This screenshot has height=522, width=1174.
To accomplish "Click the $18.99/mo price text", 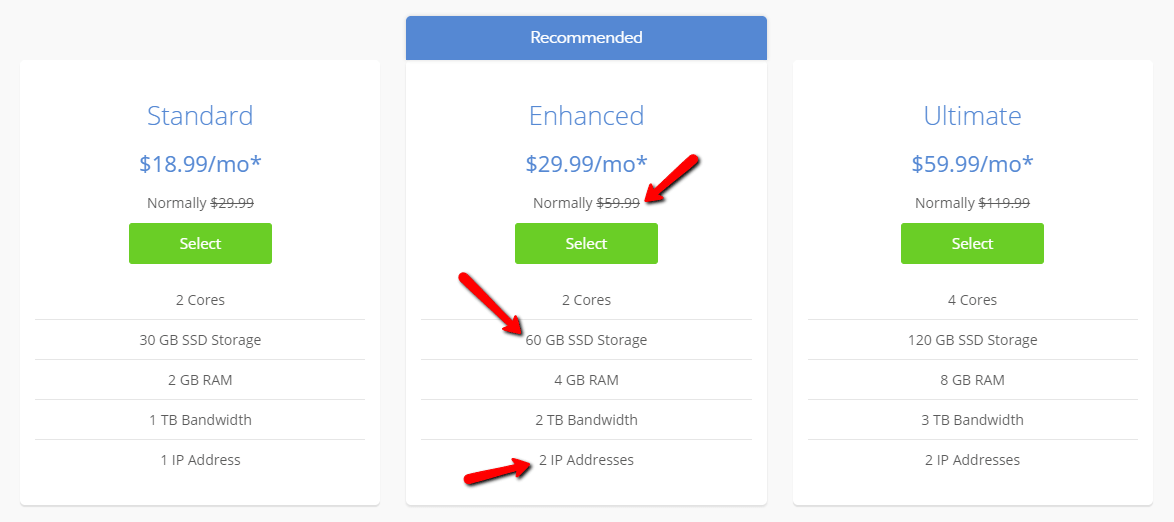I will coord(200,163).
